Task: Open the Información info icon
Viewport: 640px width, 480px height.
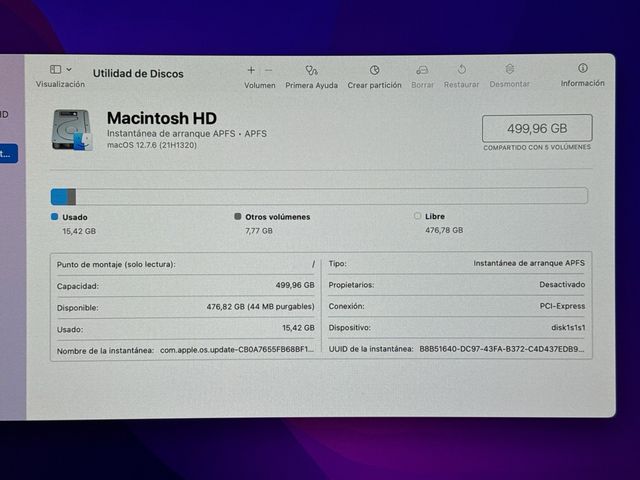Action: pos(582,68)
